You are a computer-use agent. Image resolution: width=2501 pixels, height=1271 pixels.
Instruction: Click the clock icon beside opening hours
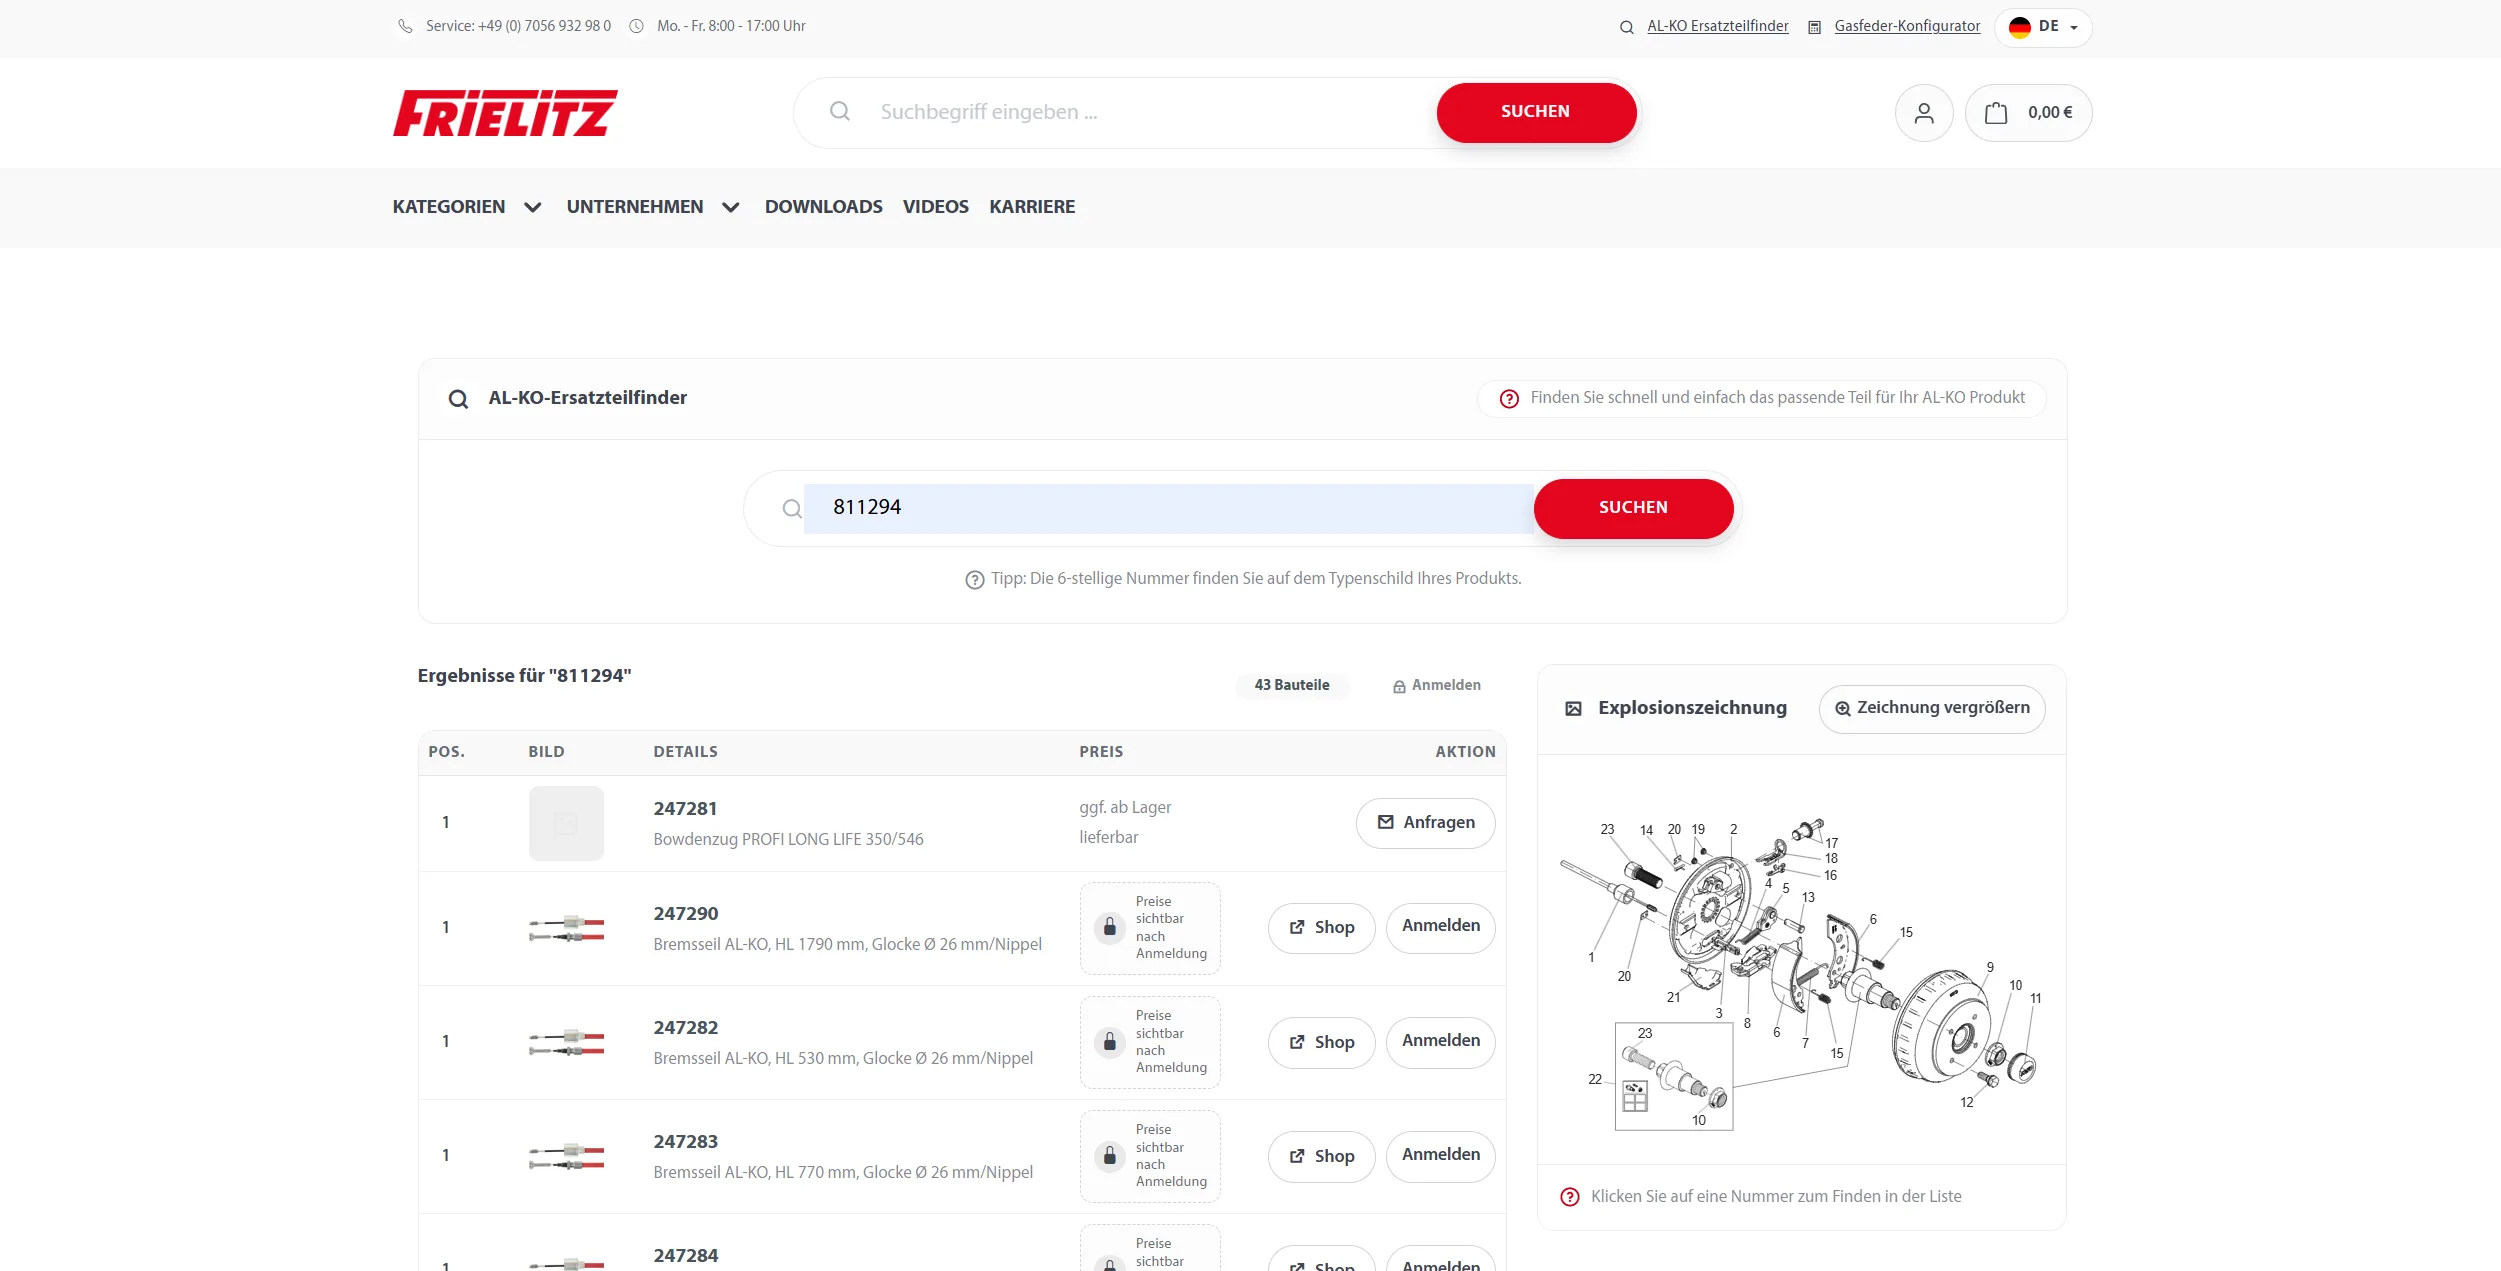636,26
